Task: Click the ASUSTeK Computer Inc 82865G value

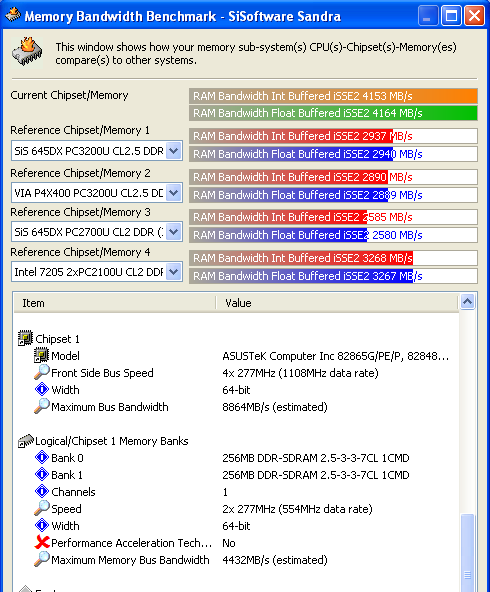Action: point(336,356)
